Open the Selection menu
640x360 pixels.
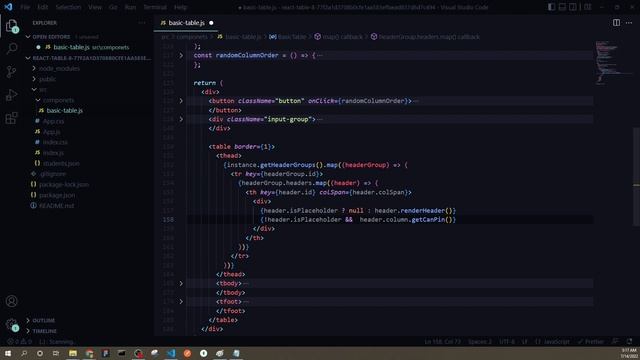pos(68,7)
